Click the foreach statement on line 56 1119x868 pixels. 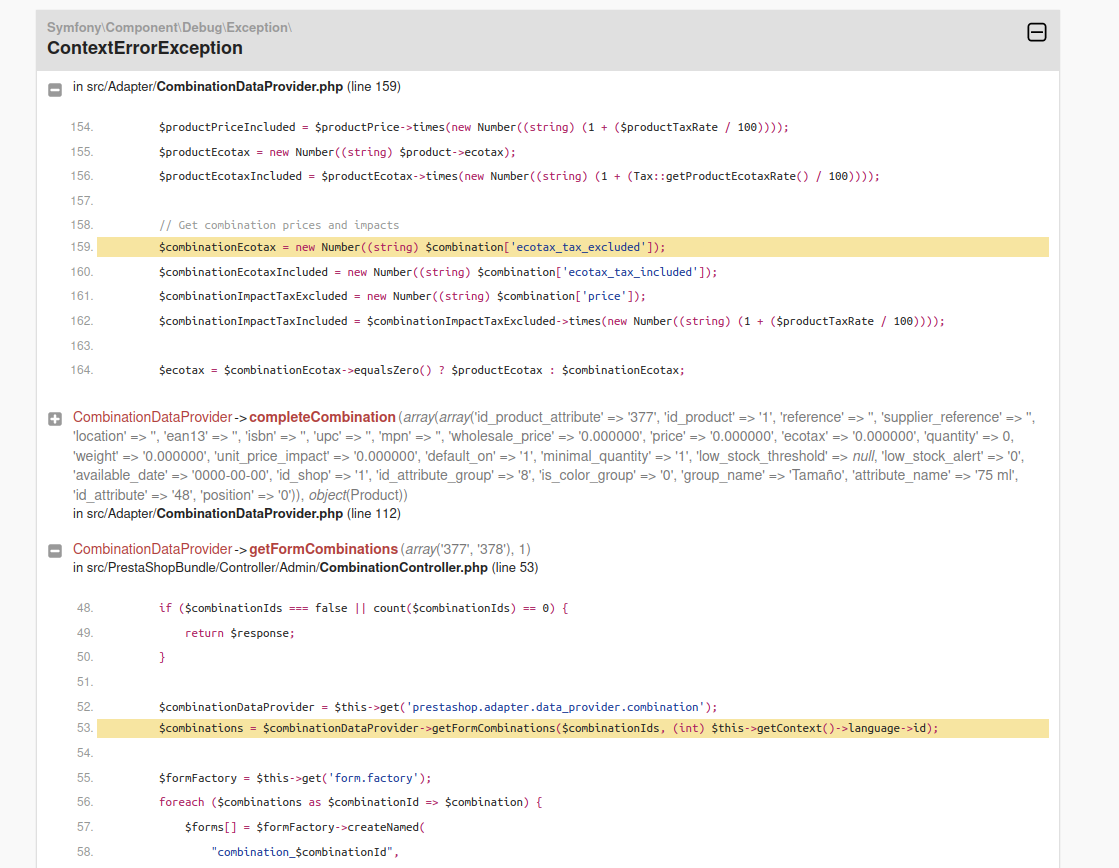(350, 802)
